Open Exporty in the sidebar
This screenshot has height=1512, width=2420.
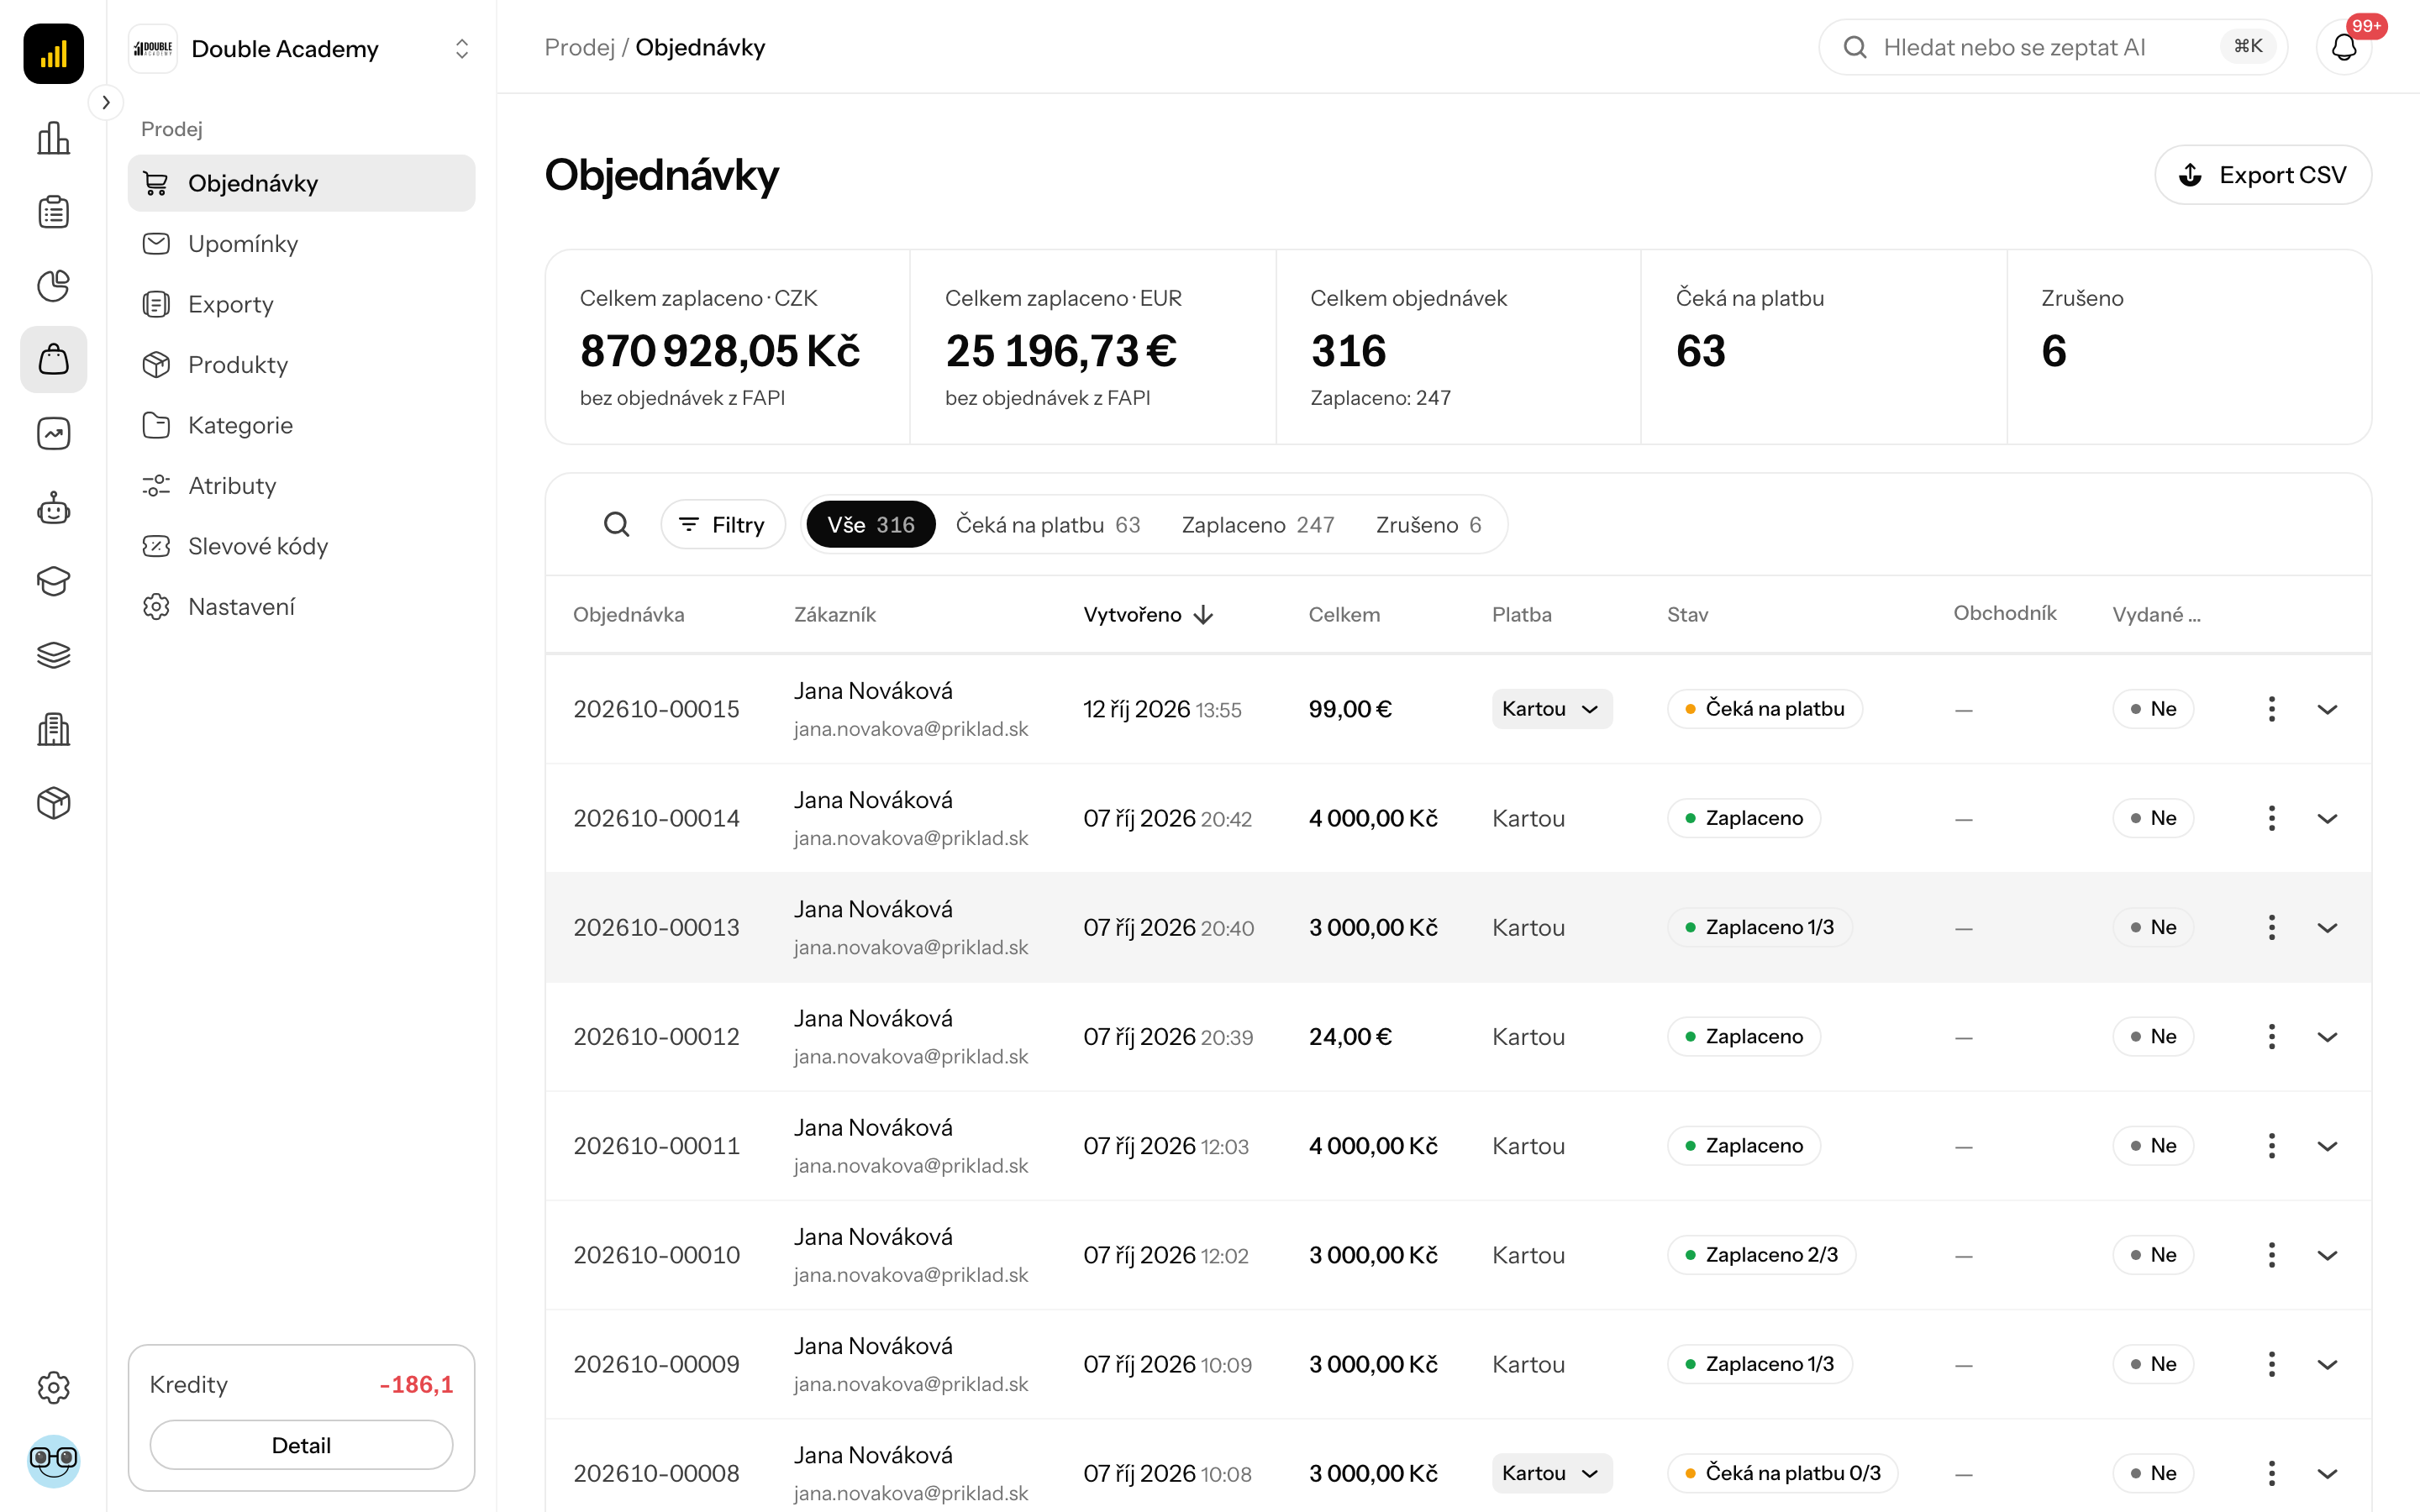(301, 304)
